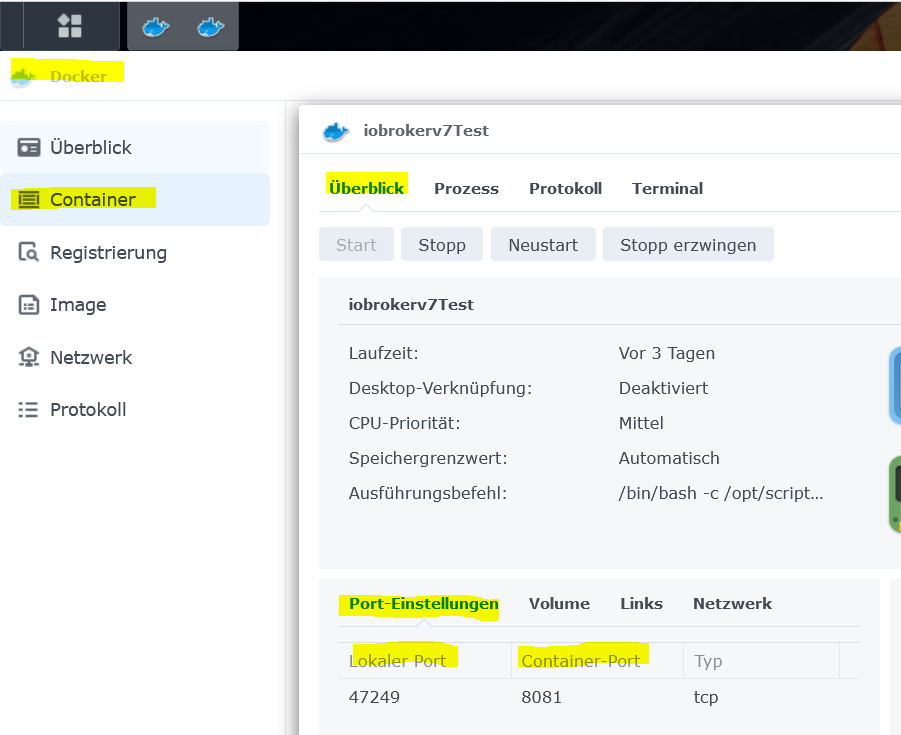Click the second Docker whale taskbar icon
This screenshot has width=901, height=735.
click(210, 26)
